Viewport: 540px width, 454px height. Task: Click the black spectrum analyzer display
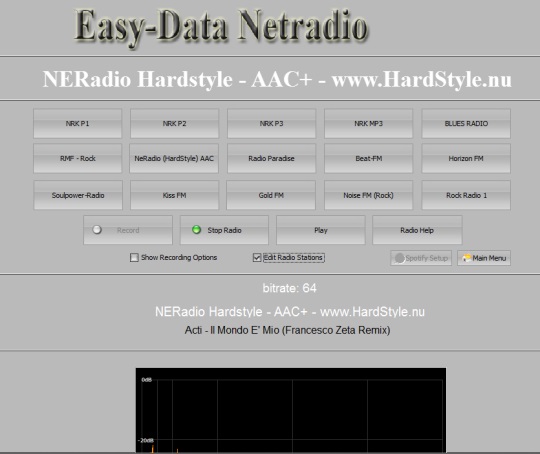(291, 410)
